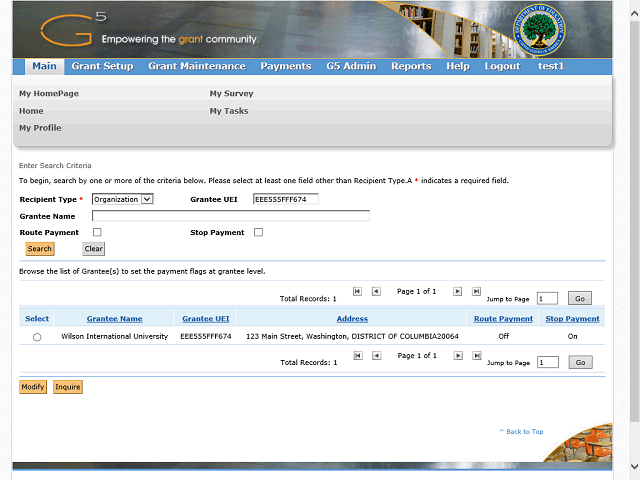The image size is (640, 480).
Task: Open the Grant Maintenance menu
Action: click(197, 66)
